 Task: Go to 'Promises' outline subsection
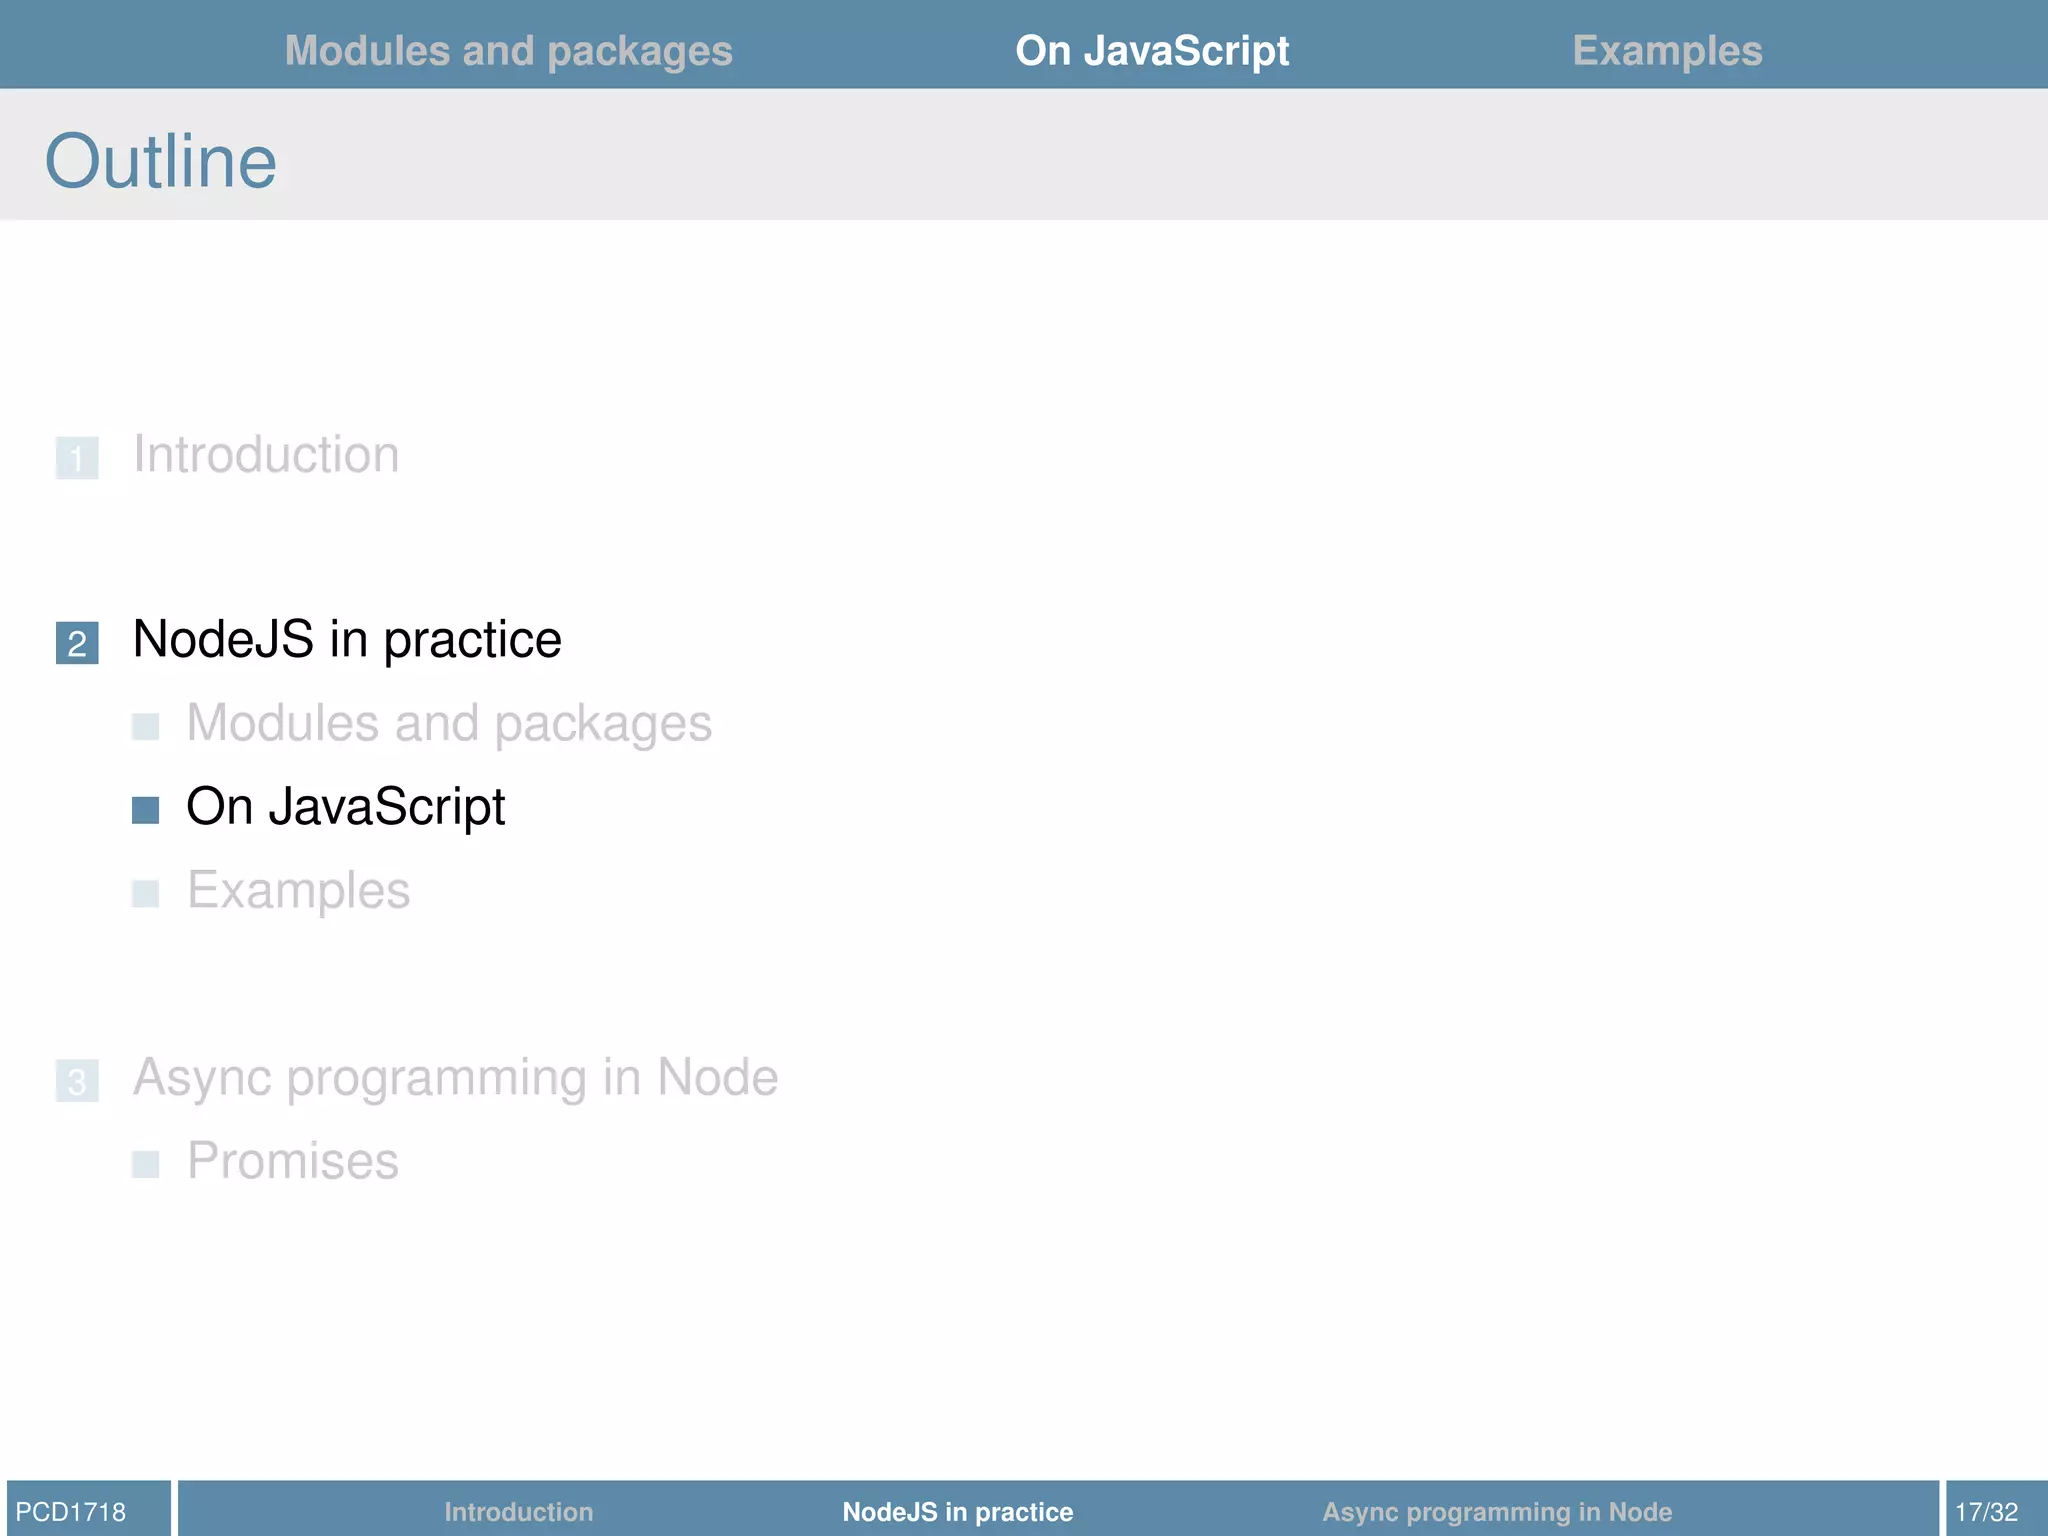click(x=293, y=1161)
